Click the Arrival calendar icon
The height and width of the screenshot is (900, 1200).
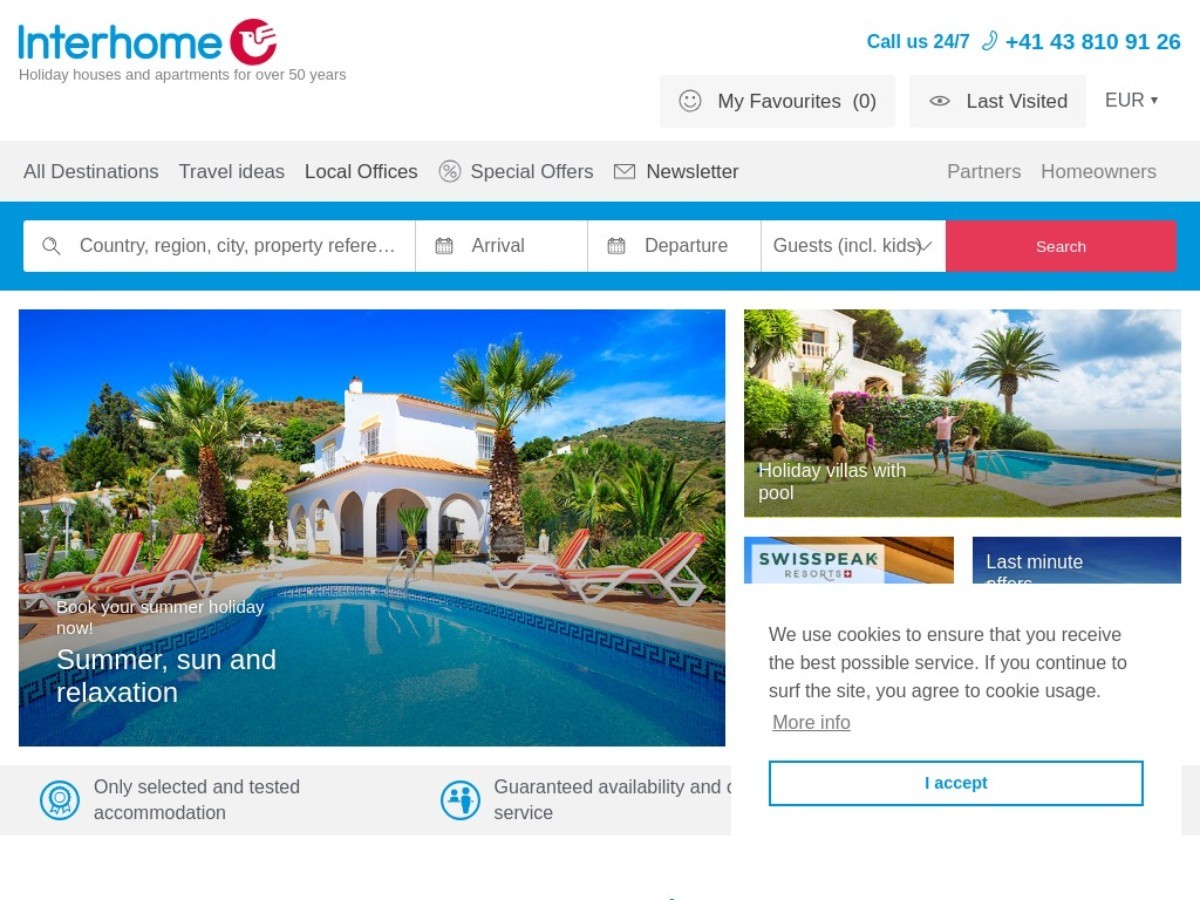click(444, 246)
